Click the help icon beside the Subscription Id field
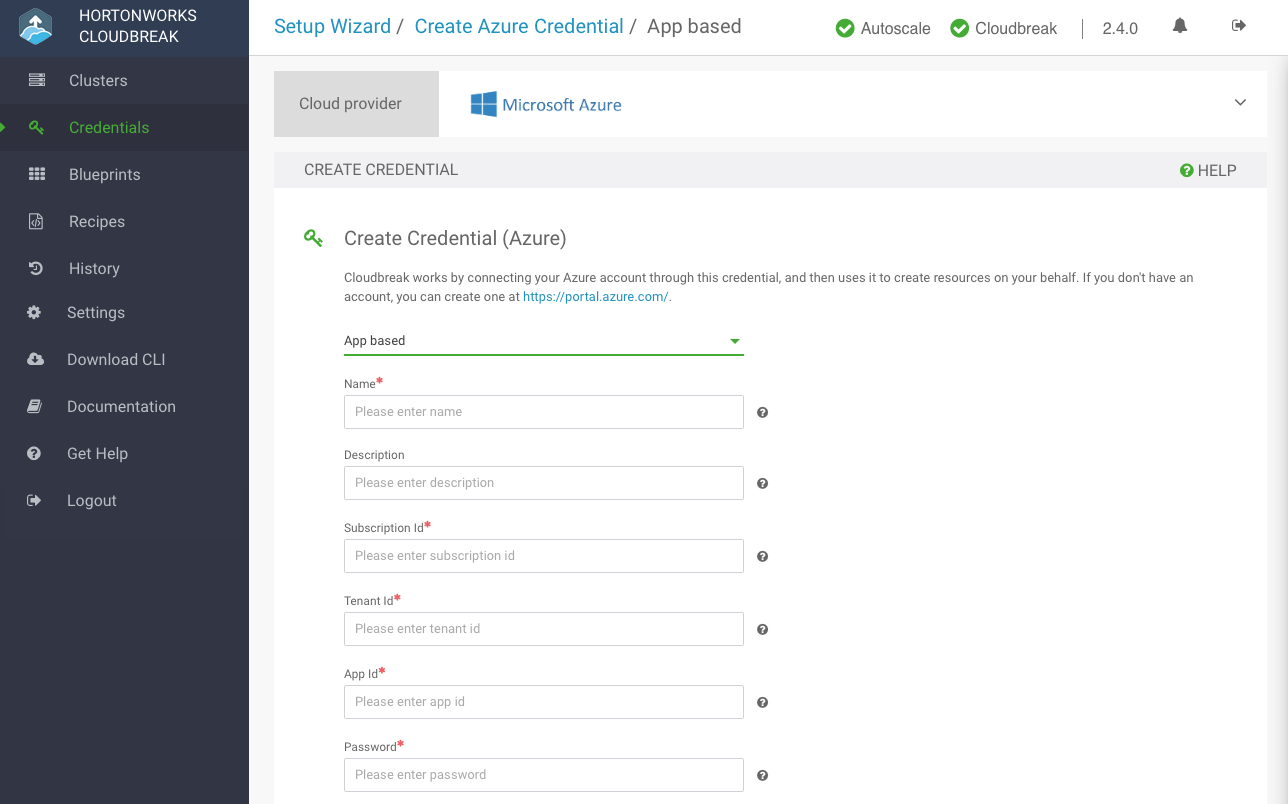1288x804 pixels. click(762, 556)
